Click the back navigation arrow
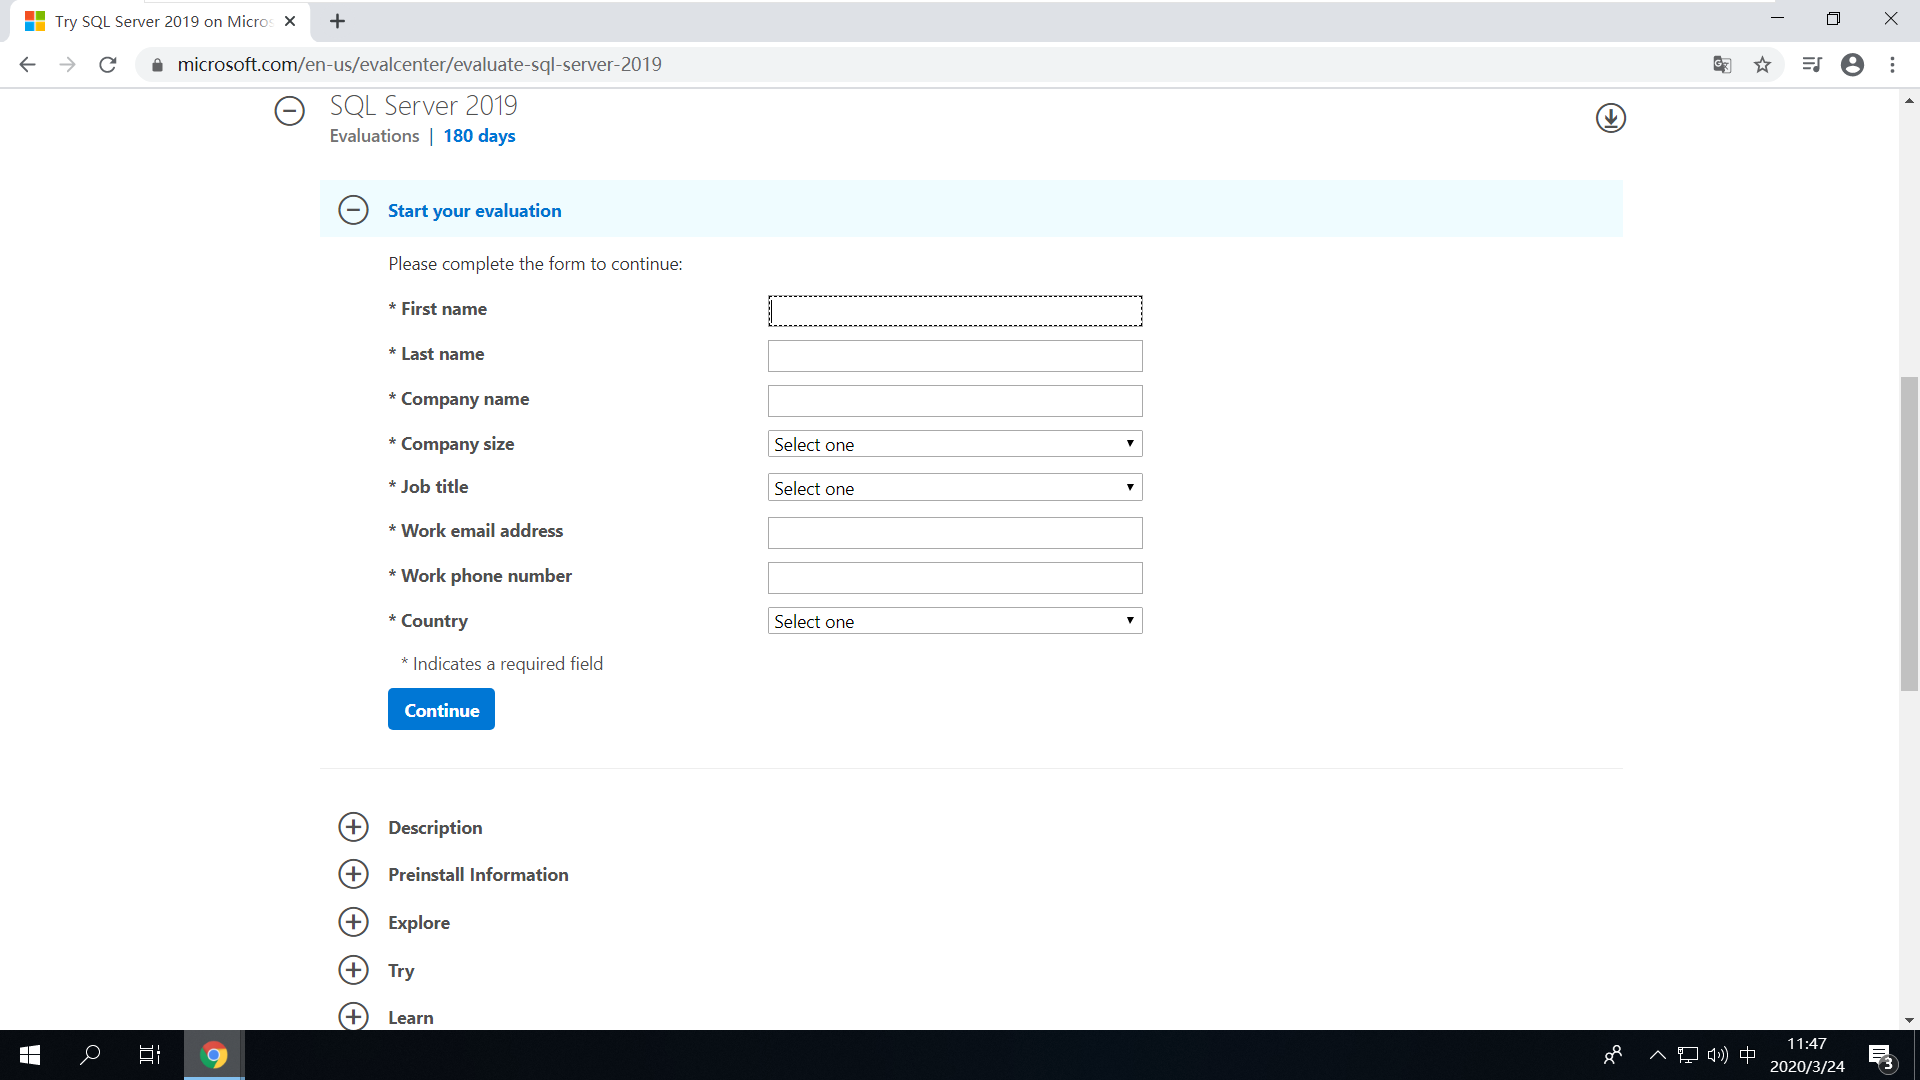The image size is (1920, 1080). 27,64
